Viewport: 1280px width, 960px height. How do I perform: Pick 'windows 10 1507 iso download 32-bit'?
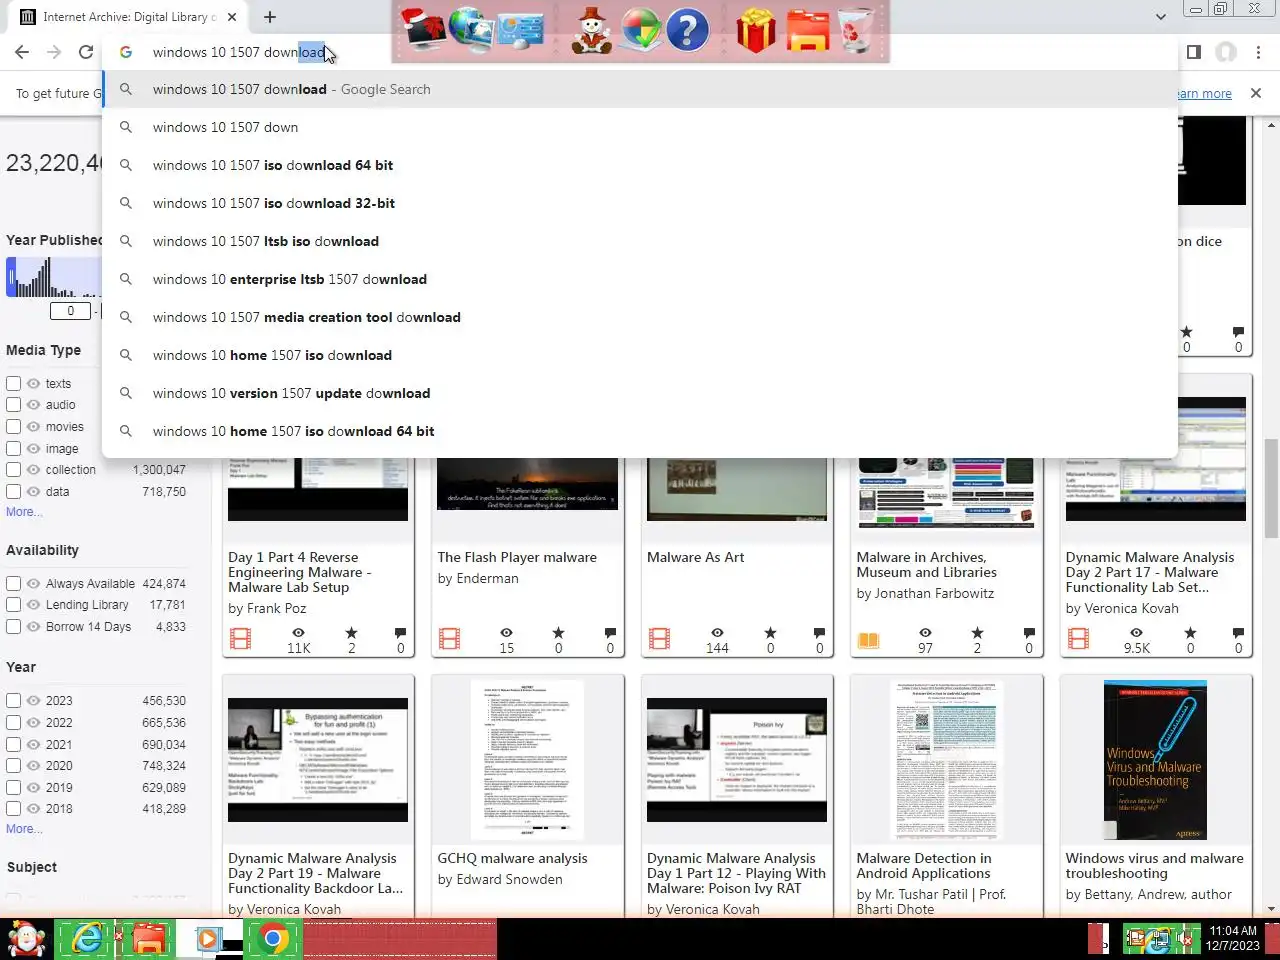(x=640, y=203)
